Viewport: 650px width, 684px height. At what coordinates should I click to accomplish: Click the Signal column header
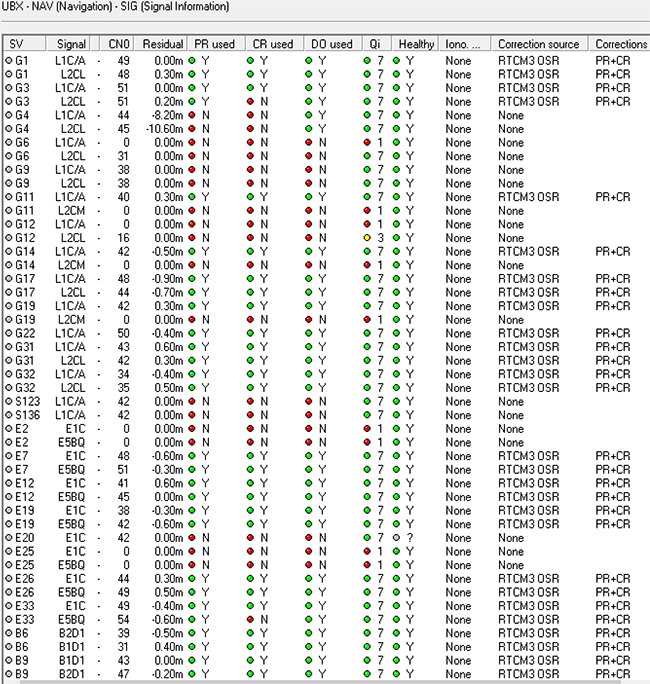click(72, 44)
